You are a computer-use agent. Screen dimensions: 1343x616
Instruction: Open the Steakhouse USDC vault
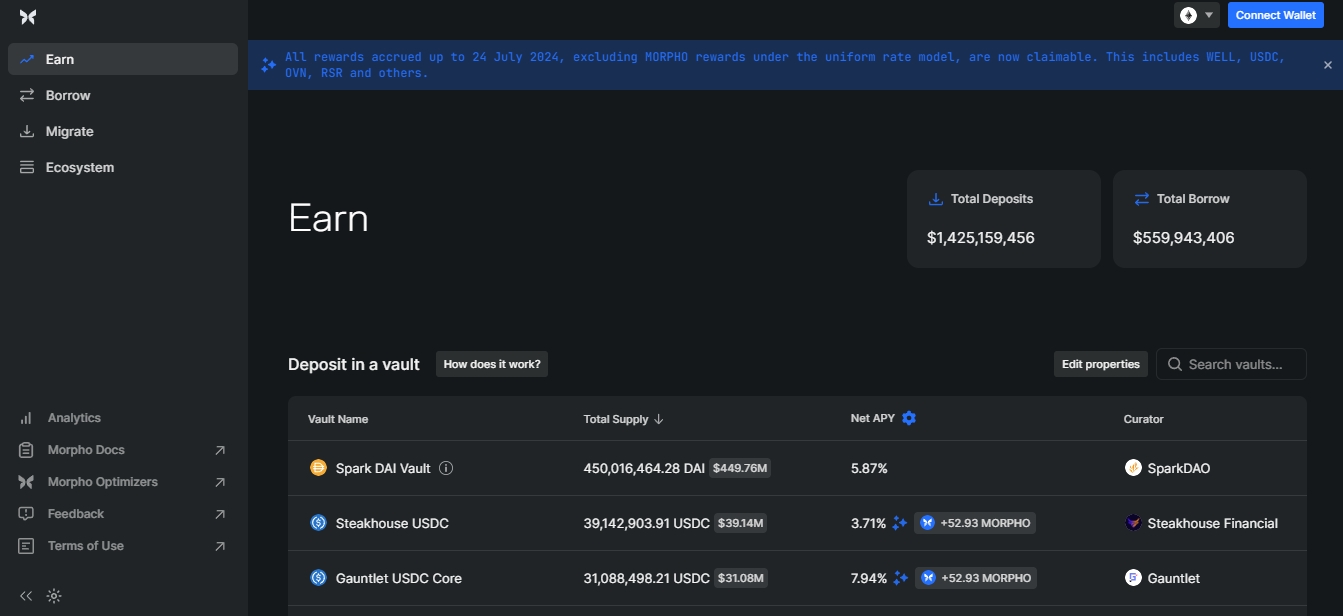797,523
